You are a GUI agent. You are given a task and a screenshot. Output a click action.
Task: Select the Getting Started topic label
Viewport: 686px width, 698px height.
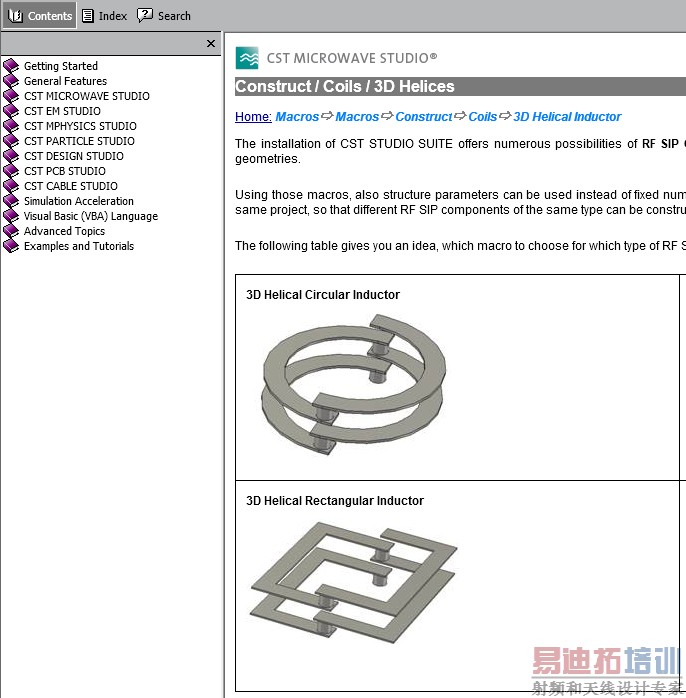tap(61, 66)
